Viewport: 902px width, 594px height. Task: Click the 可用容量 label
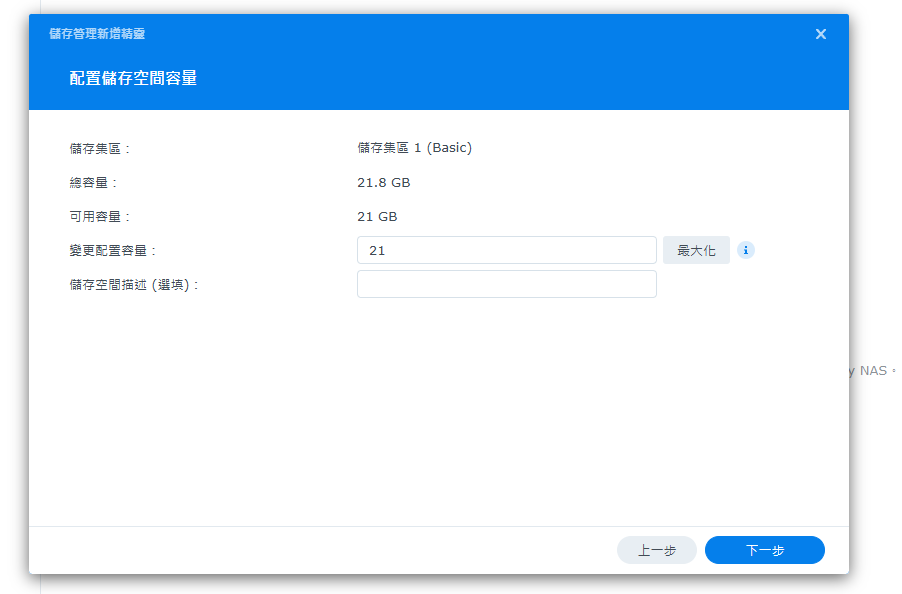pos(100,216)
